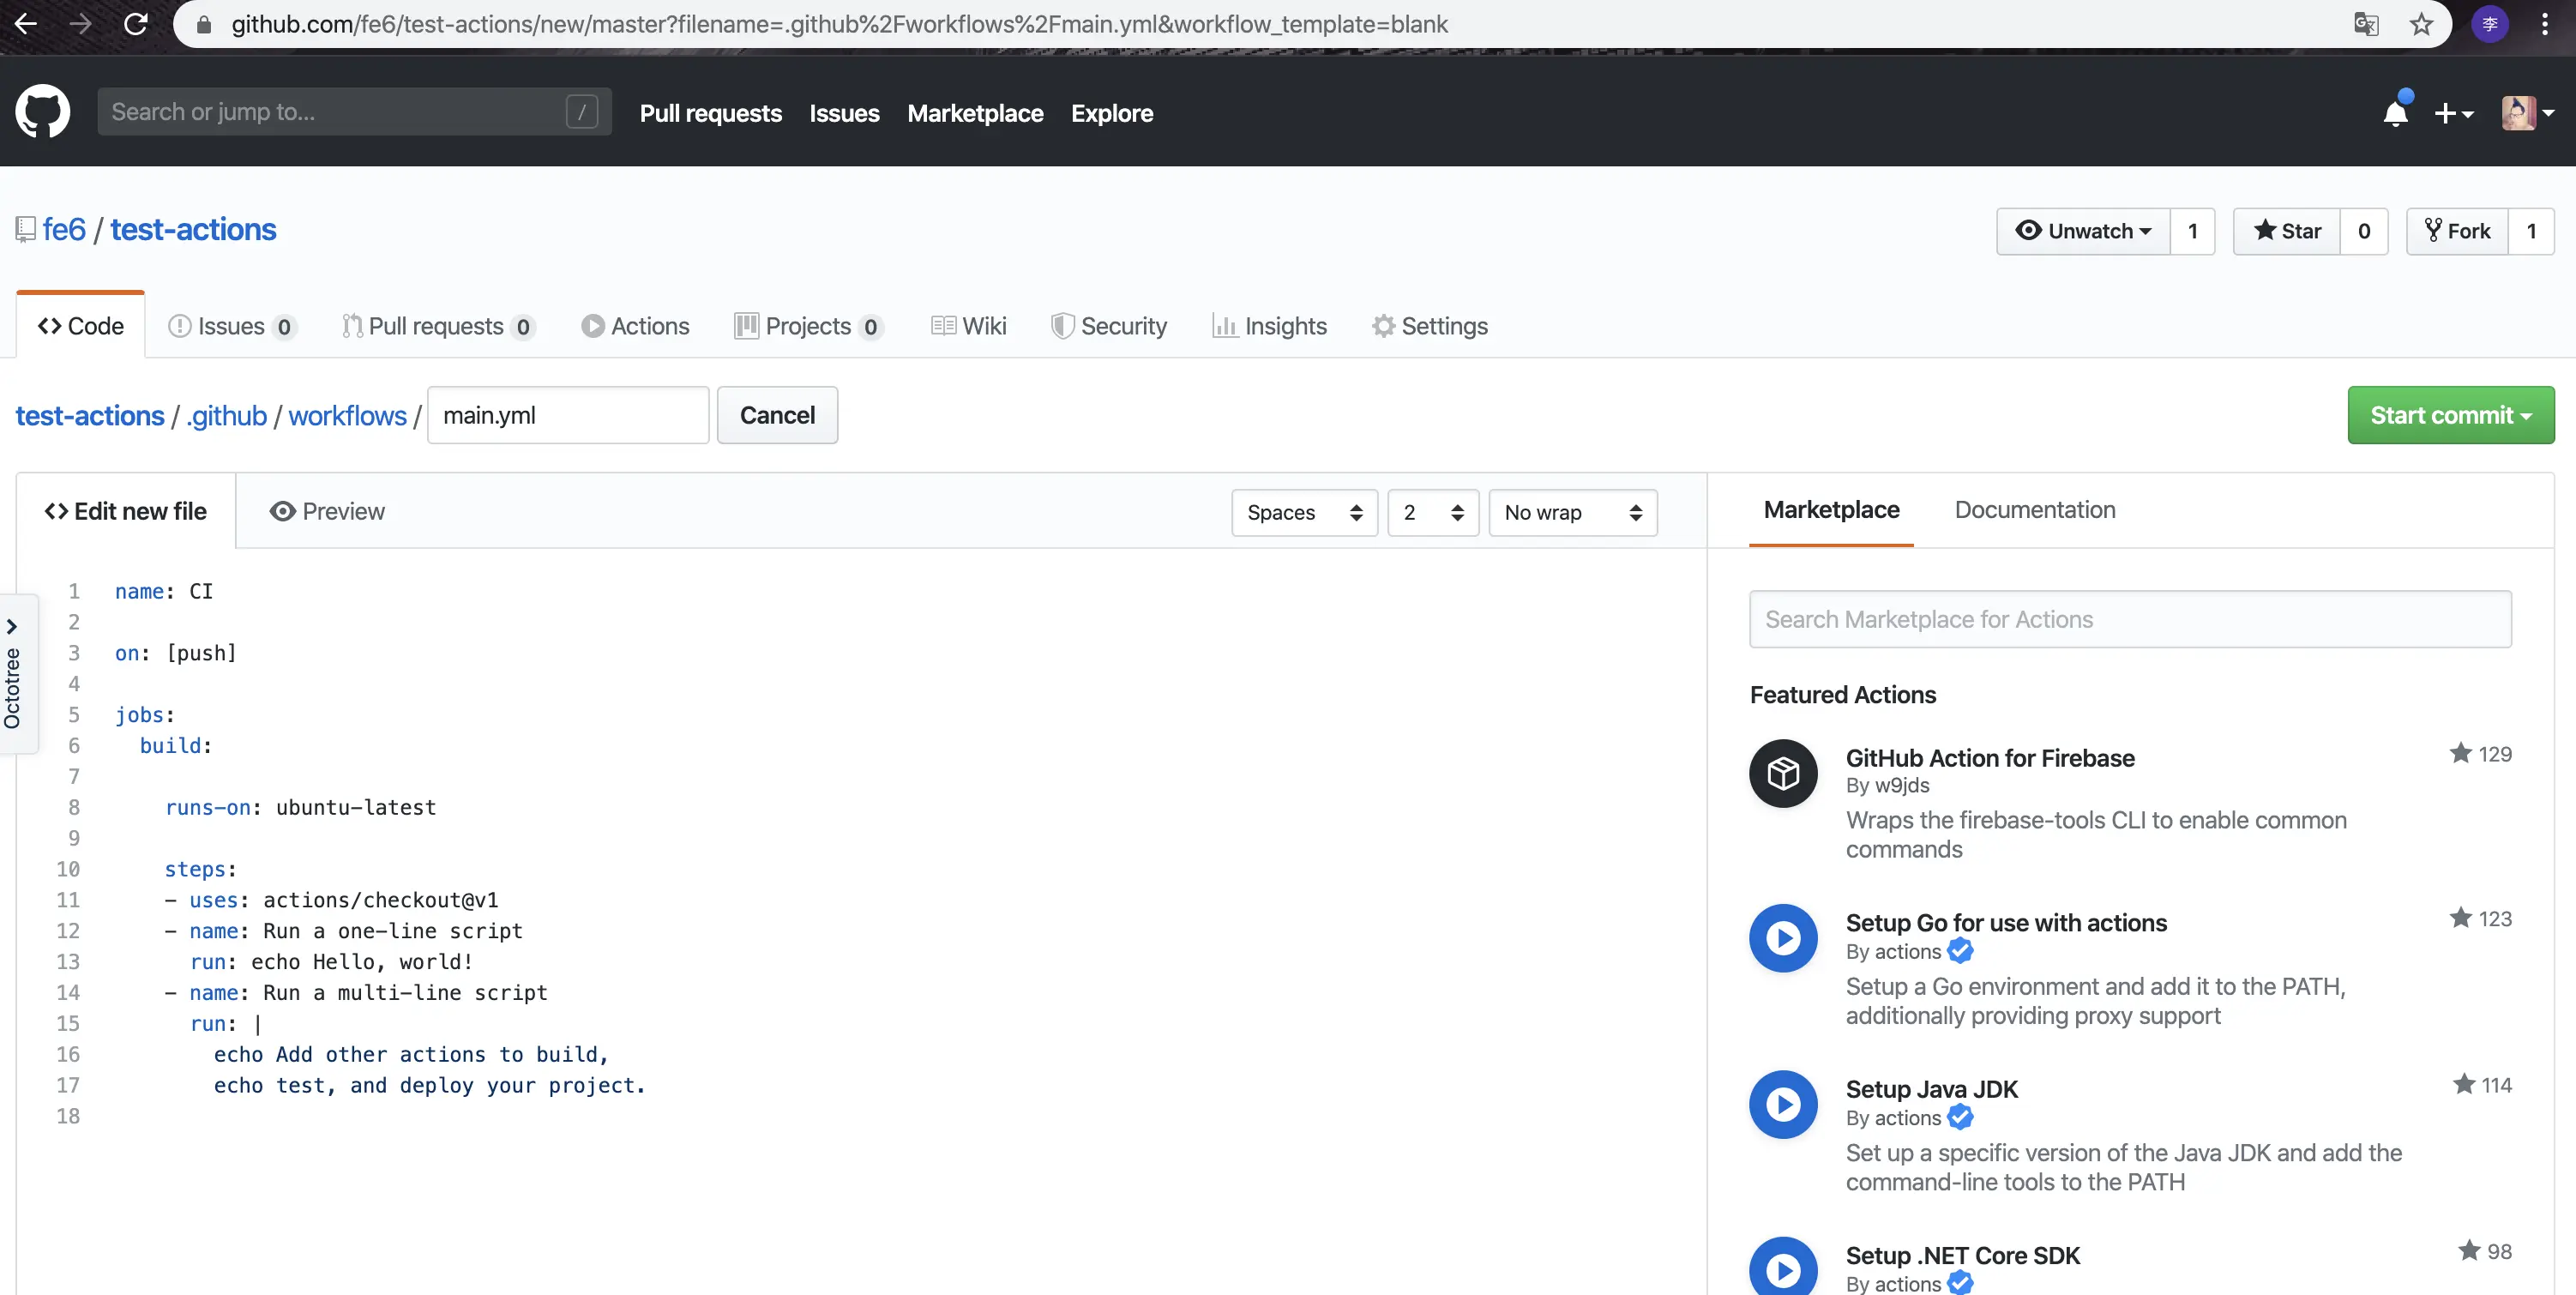This screenshot has width=2576, height=1295.
Task: Click the Google Translate icon in address bar
Action: (x=2365, y=24)
